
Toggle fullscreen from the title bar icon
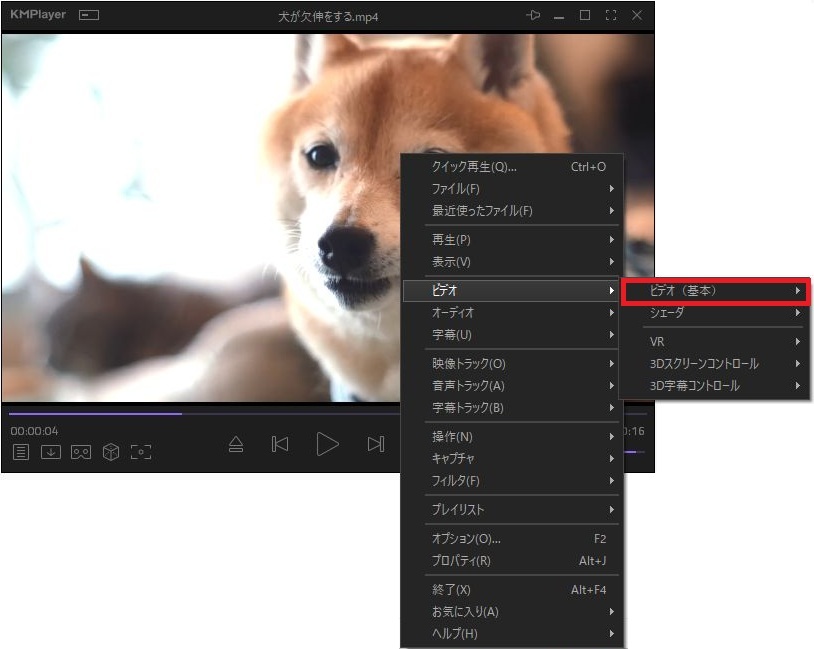(x=611, y=16)
